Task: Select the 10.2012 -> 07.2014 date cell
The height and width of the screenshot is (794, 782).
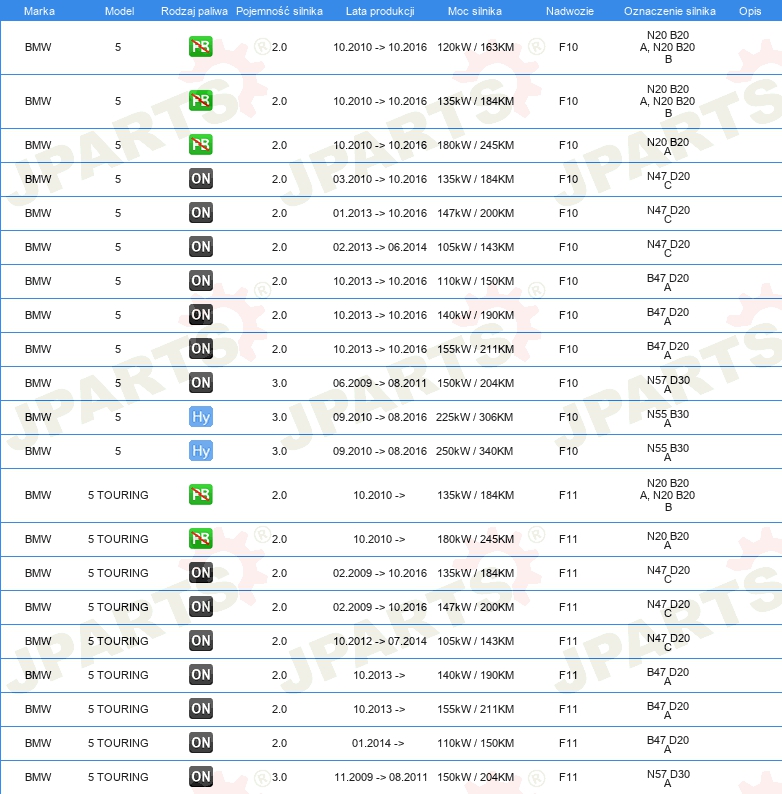Action: [x=380, y=641]
